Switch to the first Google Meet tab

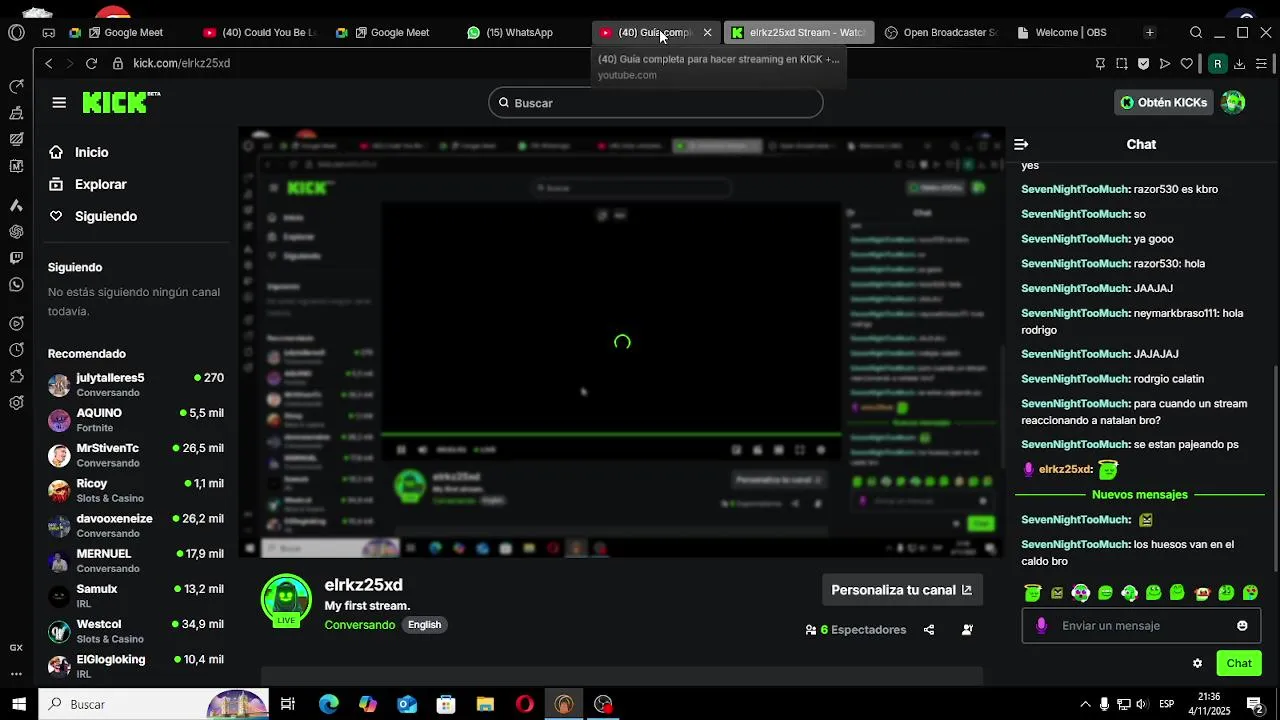pyautogui.click(x=125, y=32)
